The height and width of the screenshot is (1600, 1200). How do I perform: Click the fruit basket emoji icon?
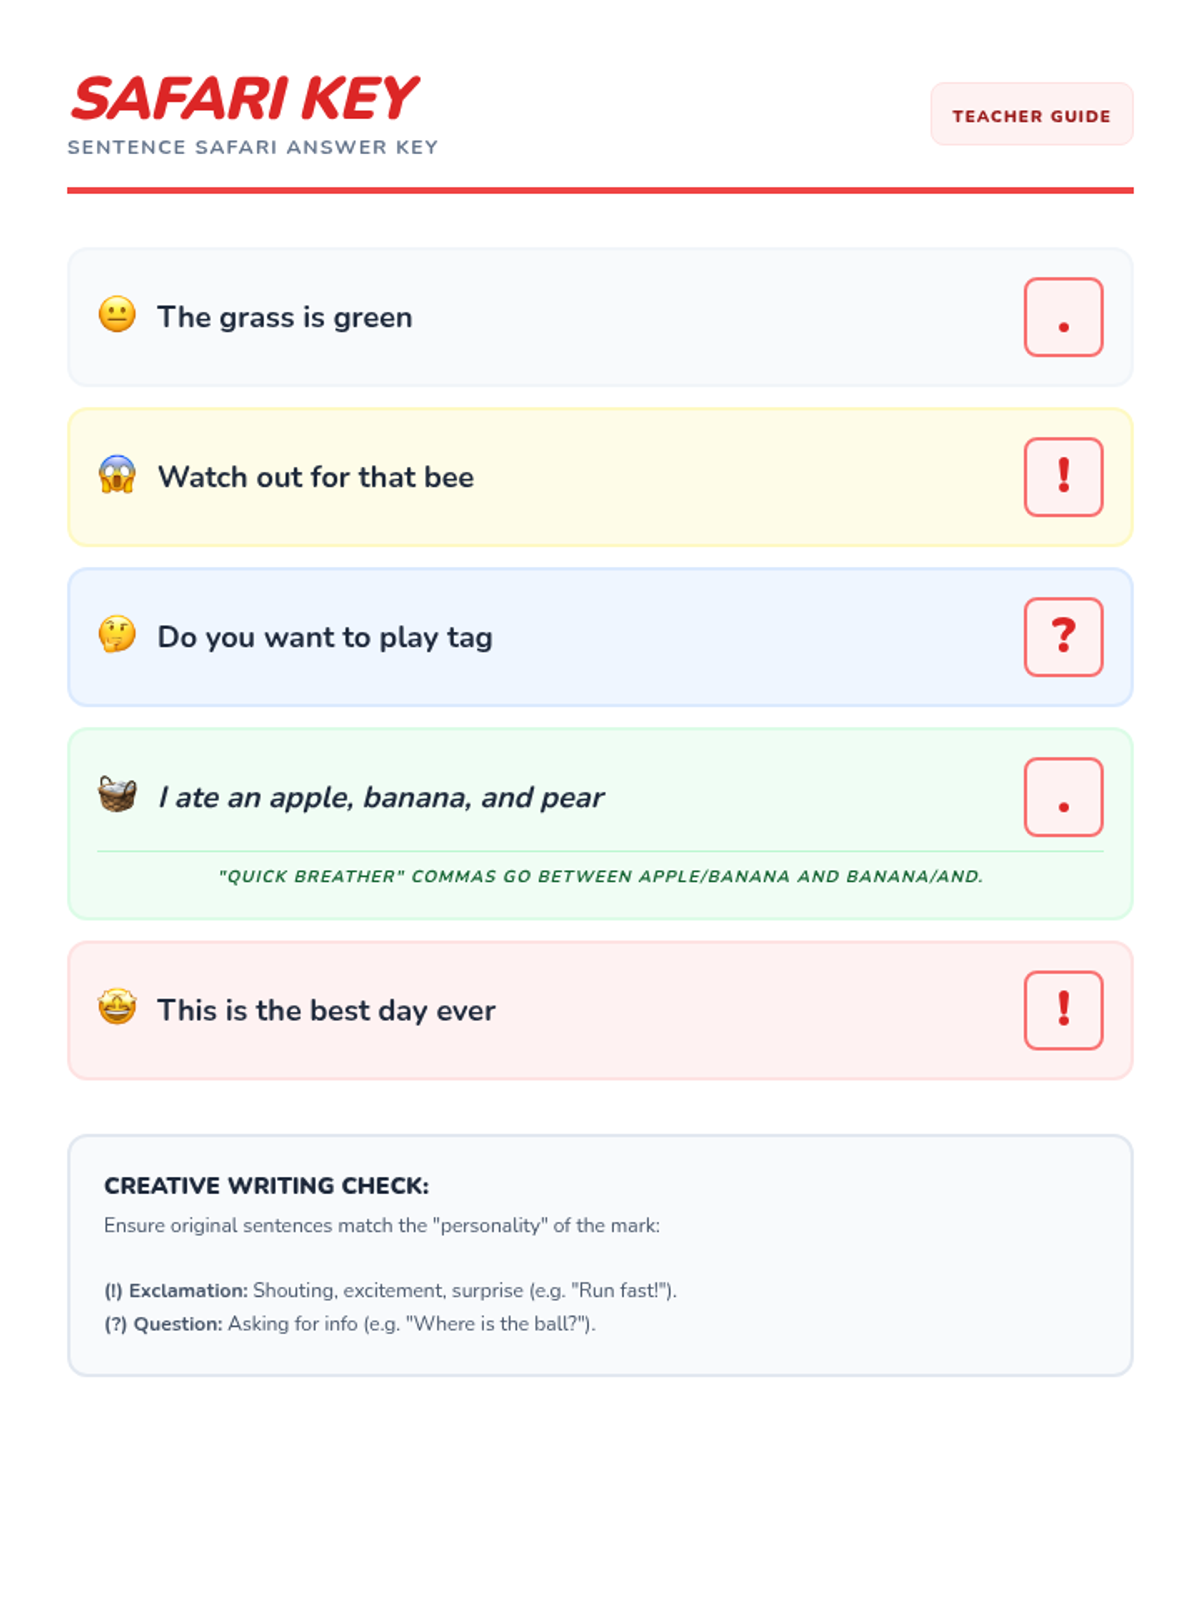(x=117, y=795)
